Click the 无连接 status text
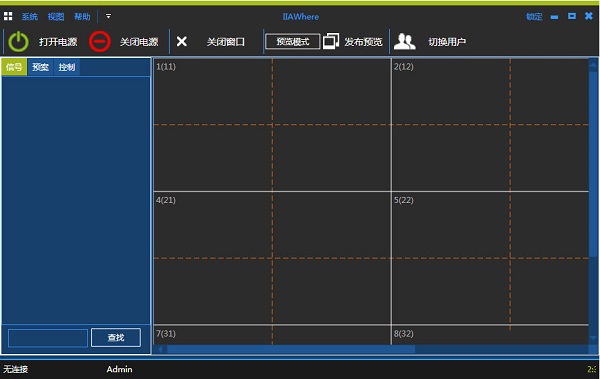 click(x=16, y=369)
